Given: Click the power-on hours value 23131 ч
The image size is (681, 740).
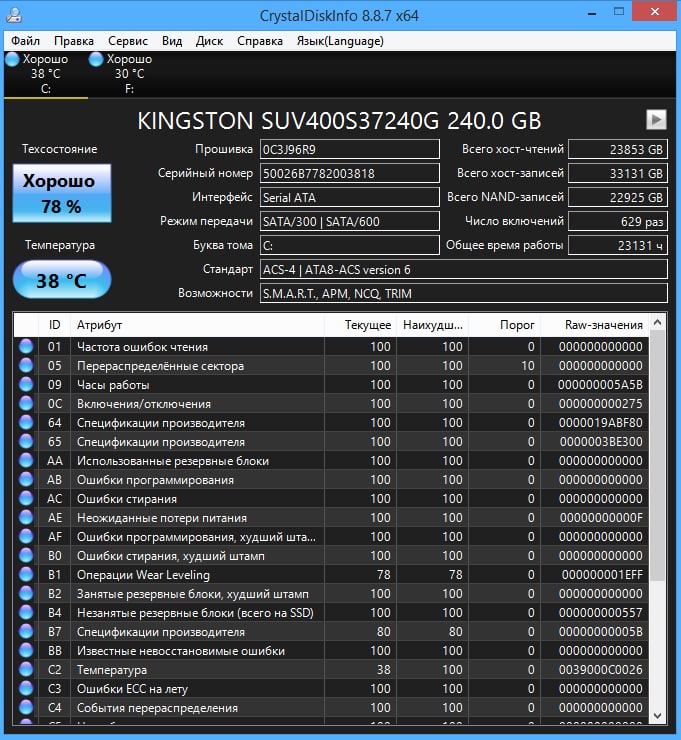Looking at the screenshot, I should click(618, 245).
